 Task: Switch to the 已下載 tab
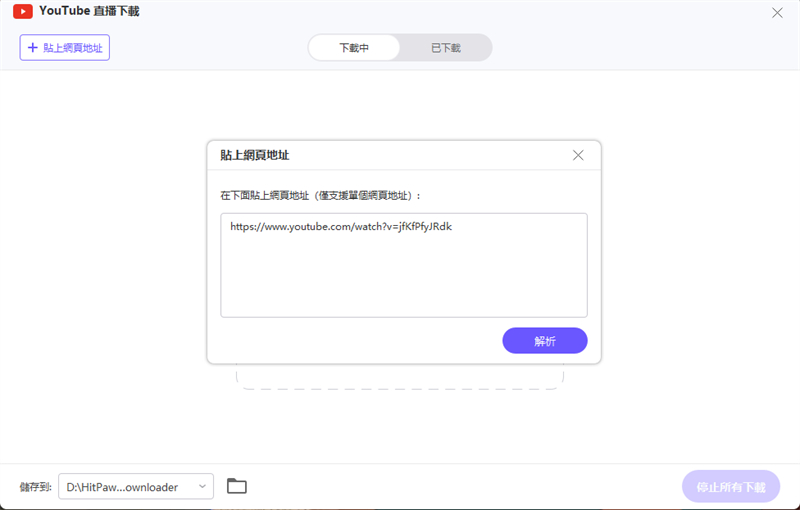pos(446,47)
